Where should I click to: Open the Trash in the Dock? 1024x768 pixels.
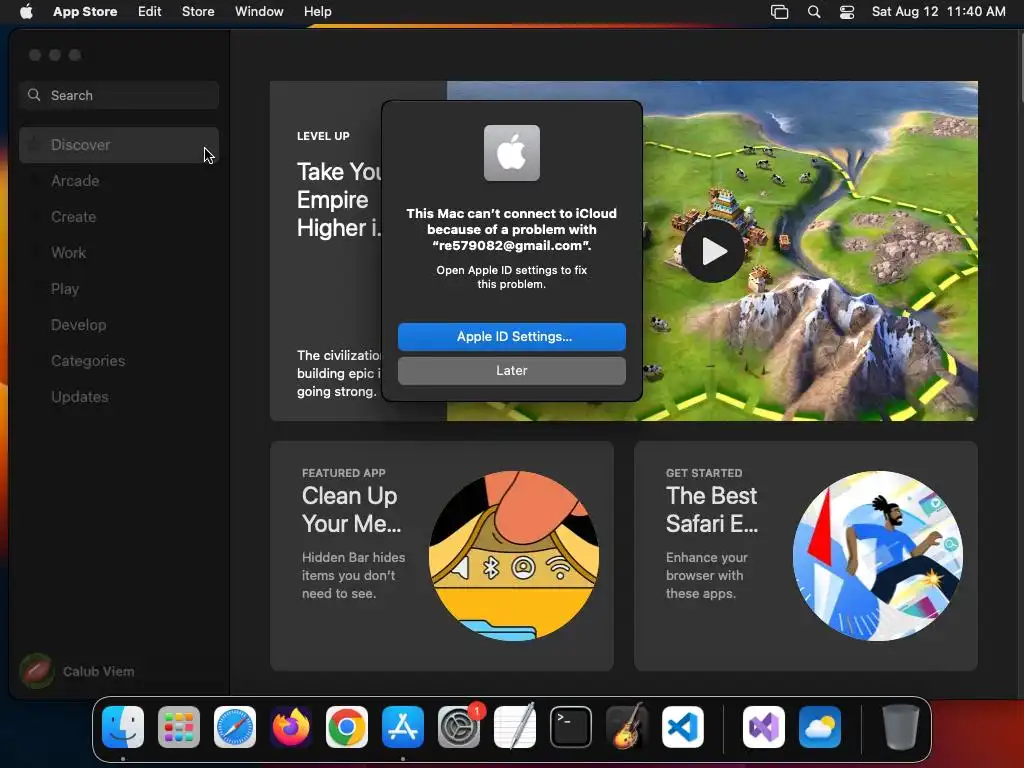click(x=901, y=727)
